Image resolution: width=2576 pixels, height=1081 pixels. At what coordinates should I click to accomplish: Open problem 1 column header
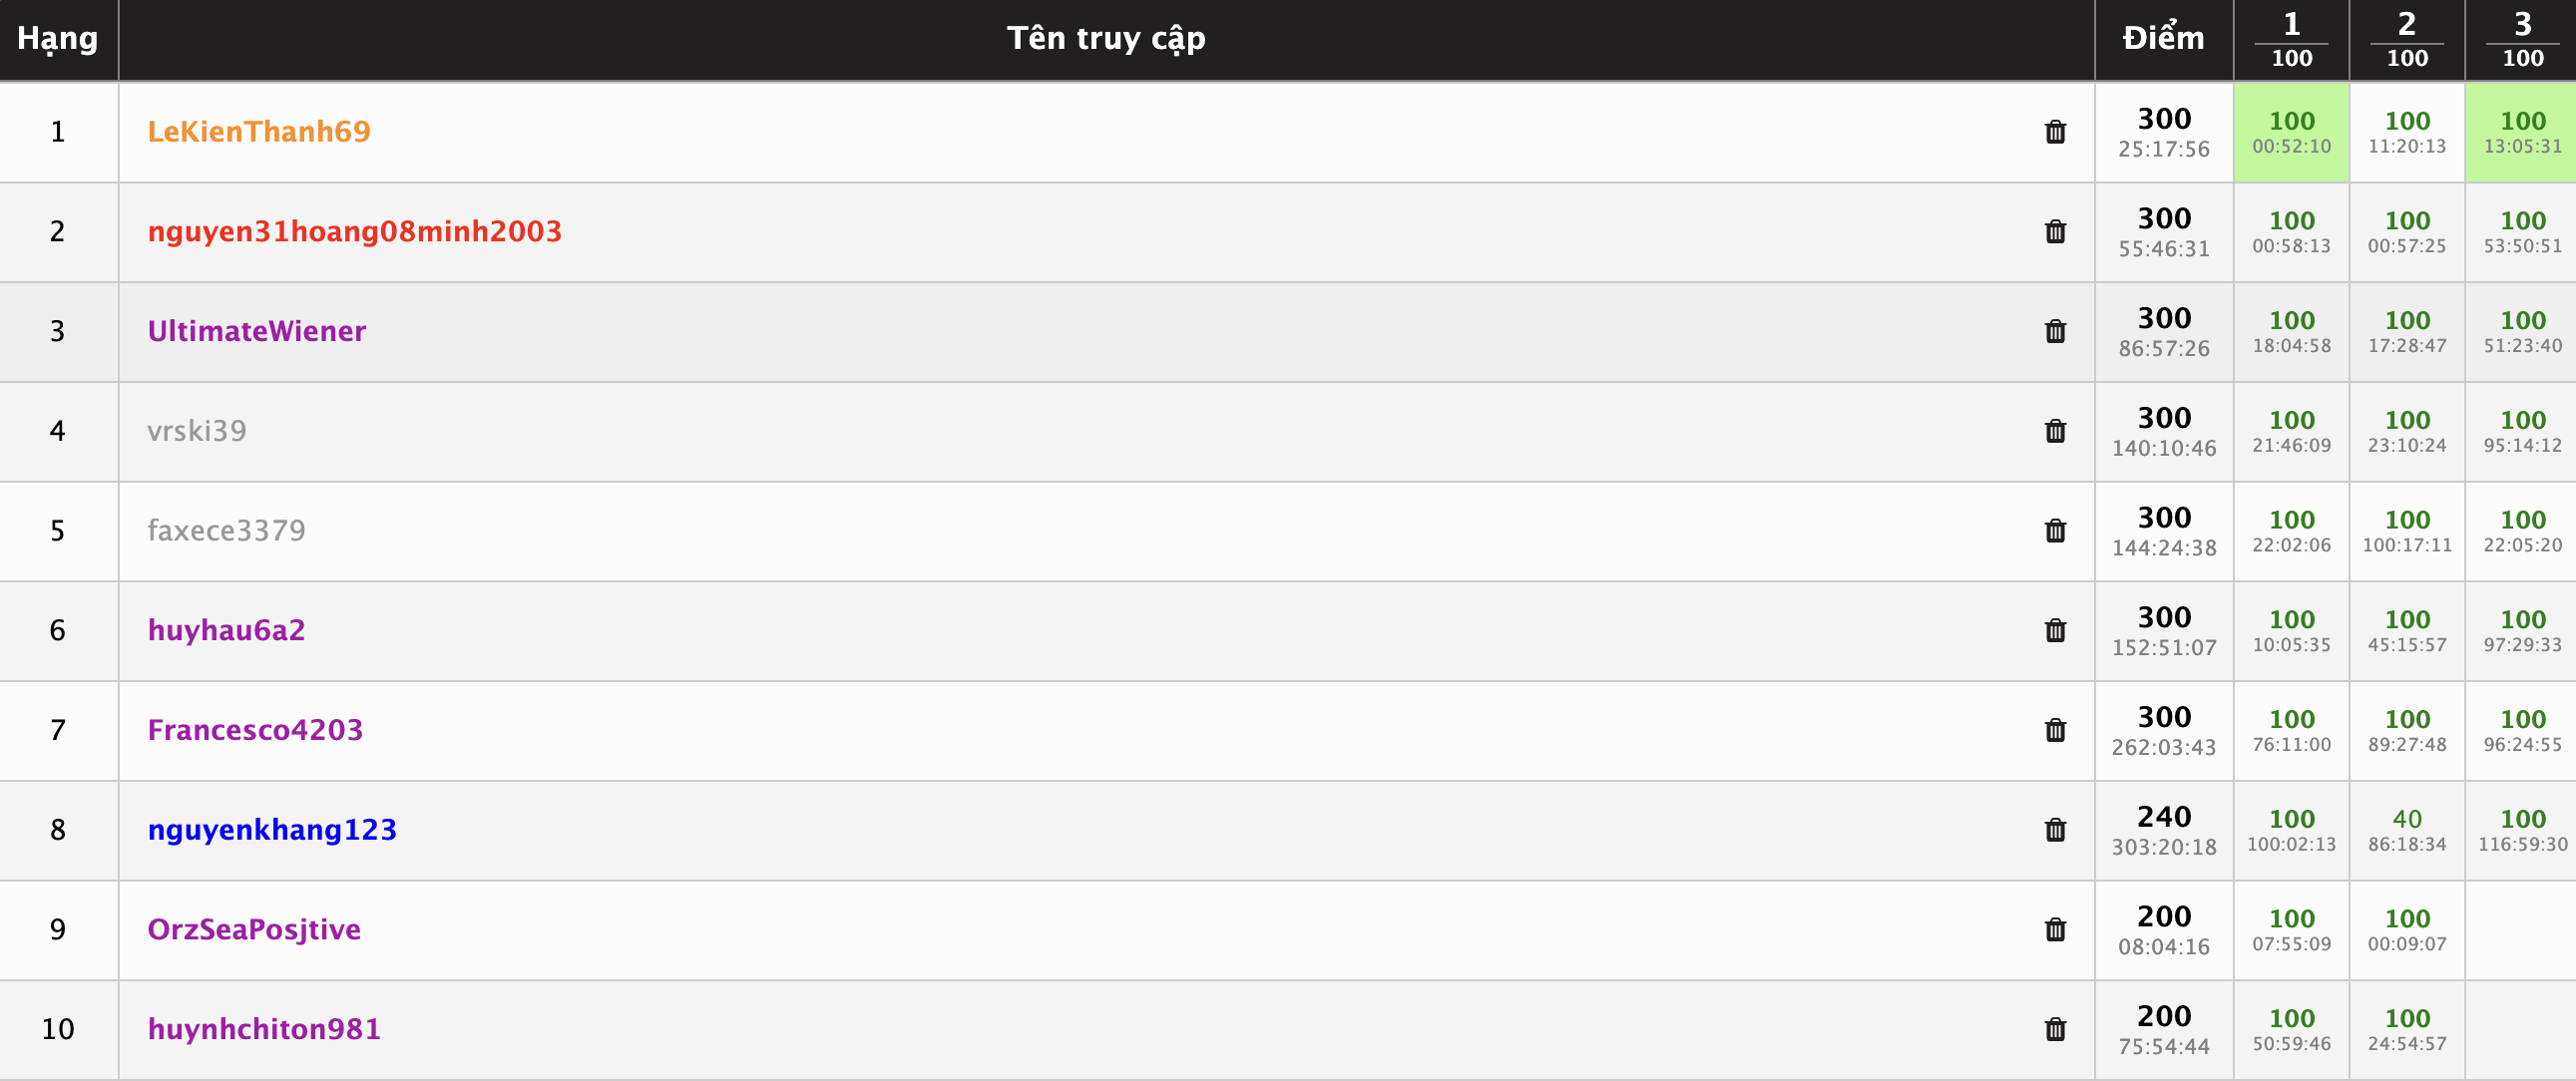tap(2291, 39)
